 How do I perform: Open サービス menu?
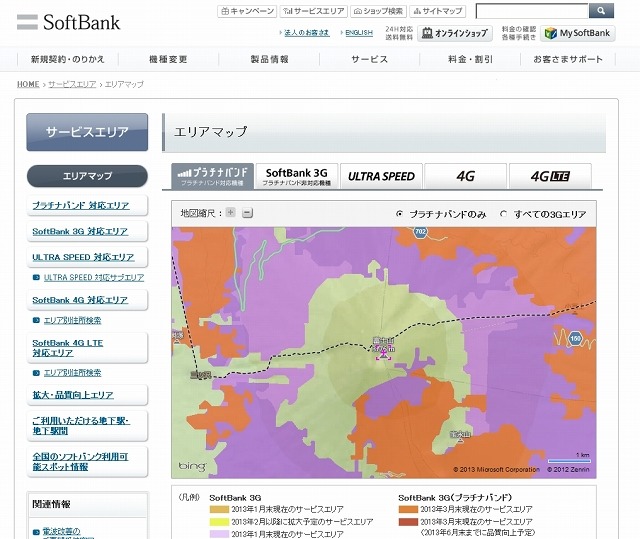pyautogui.click(x=369, y=59)
